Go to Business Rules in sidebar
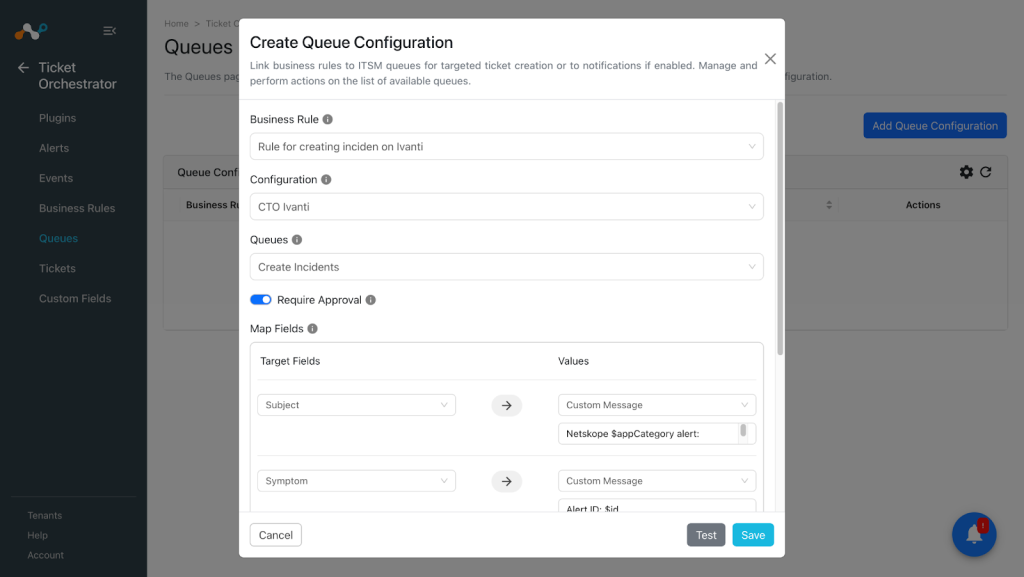 pyautogui.click(x=77, y=208)
